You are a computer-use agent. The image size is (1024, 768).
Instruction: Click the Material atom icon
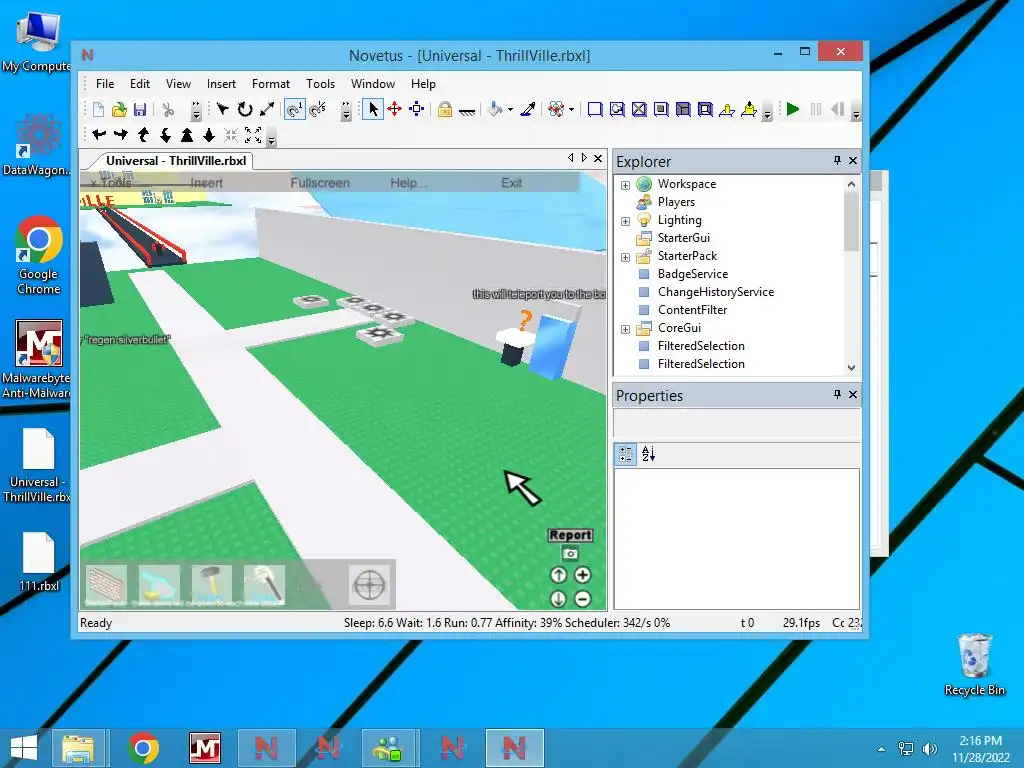556,109
